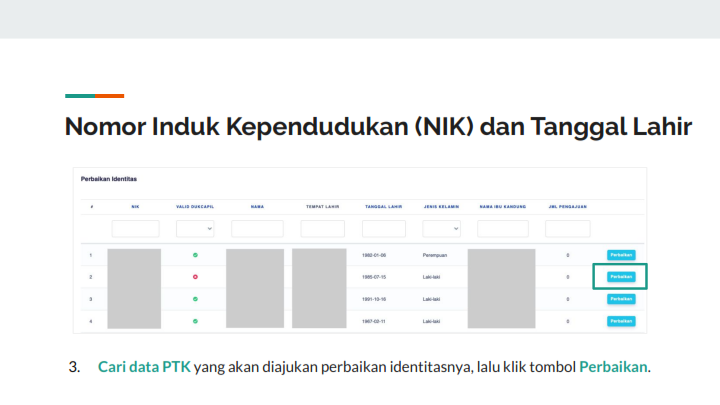Click Perbaikan button for row 2
This screenshot has width=720, height=405.
click(621, 277)
